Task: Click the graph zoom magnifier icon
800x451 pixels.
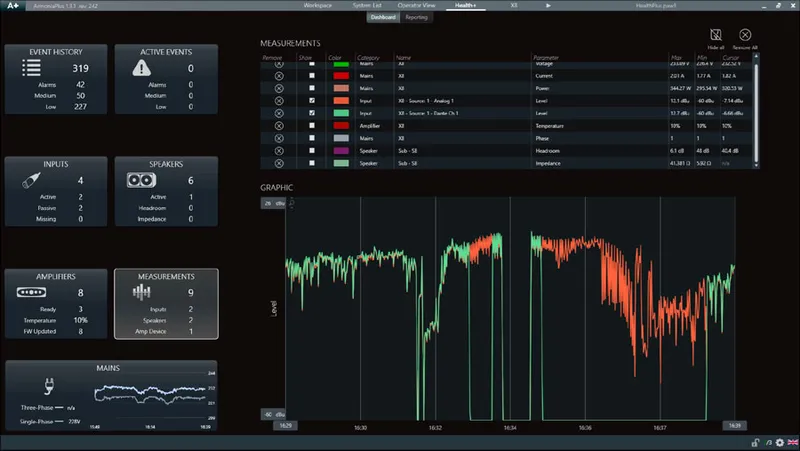Action: coord(292,203)
